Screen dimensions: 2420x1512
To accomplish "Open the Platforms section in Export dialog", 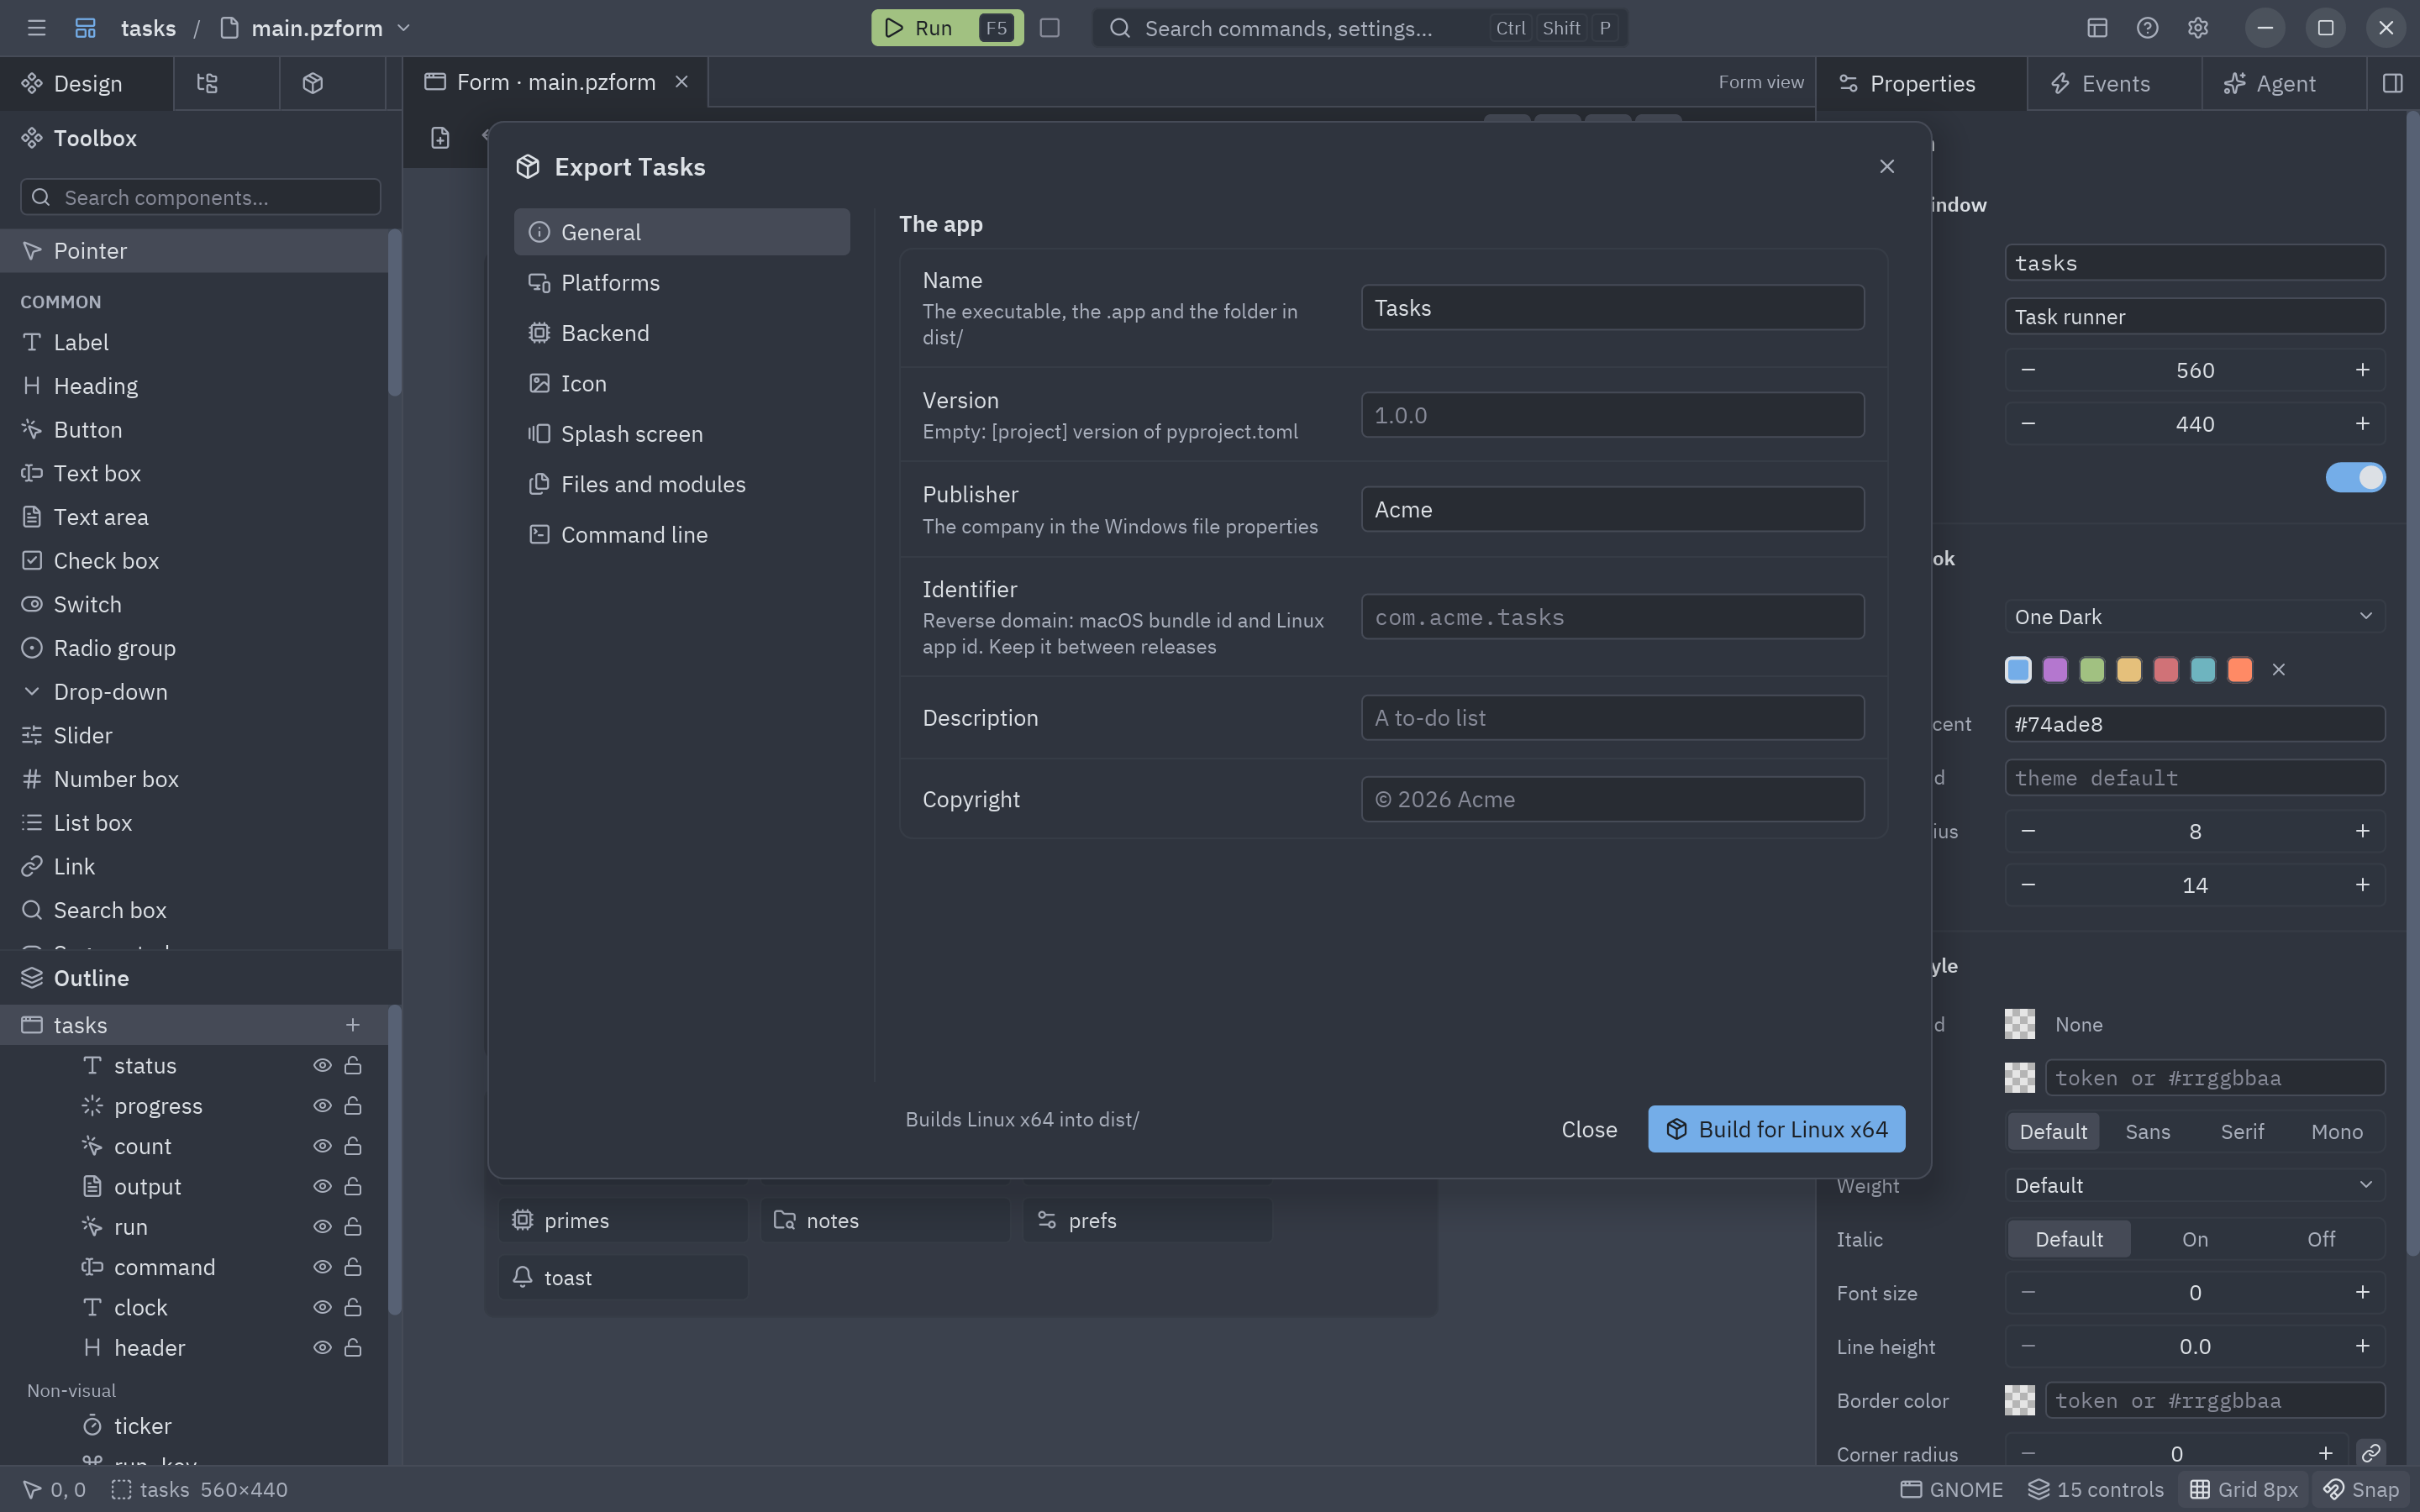I will 682,283.
